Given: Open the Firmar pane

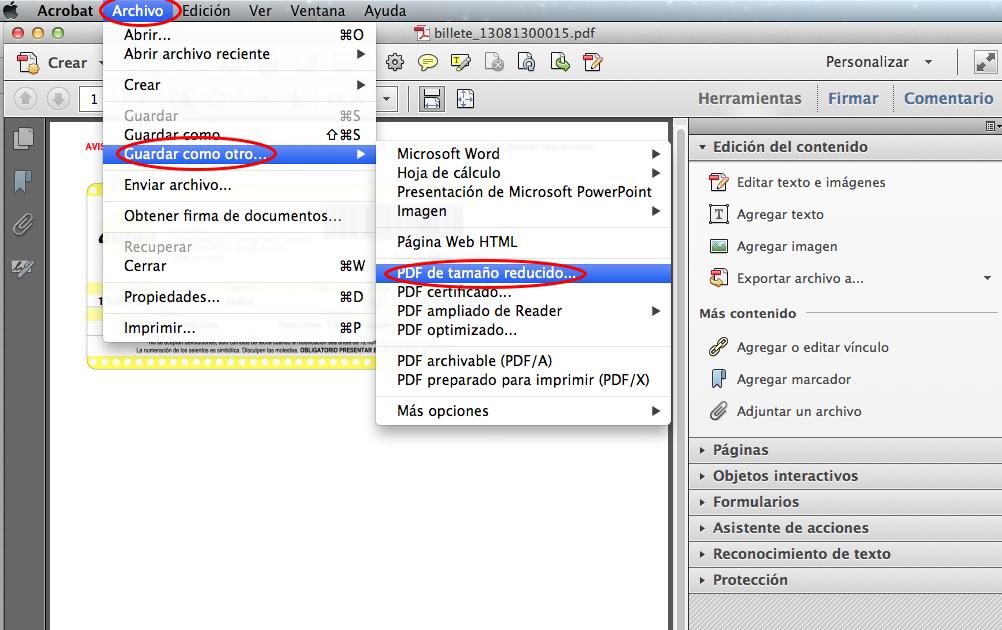Looking at the screenshot, I should point(853,98).
